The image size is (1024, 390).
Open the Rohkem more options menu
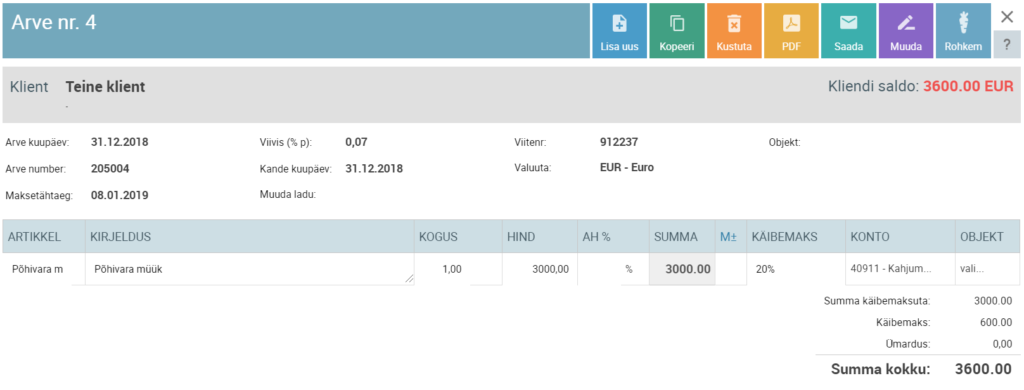click(963, 31)
